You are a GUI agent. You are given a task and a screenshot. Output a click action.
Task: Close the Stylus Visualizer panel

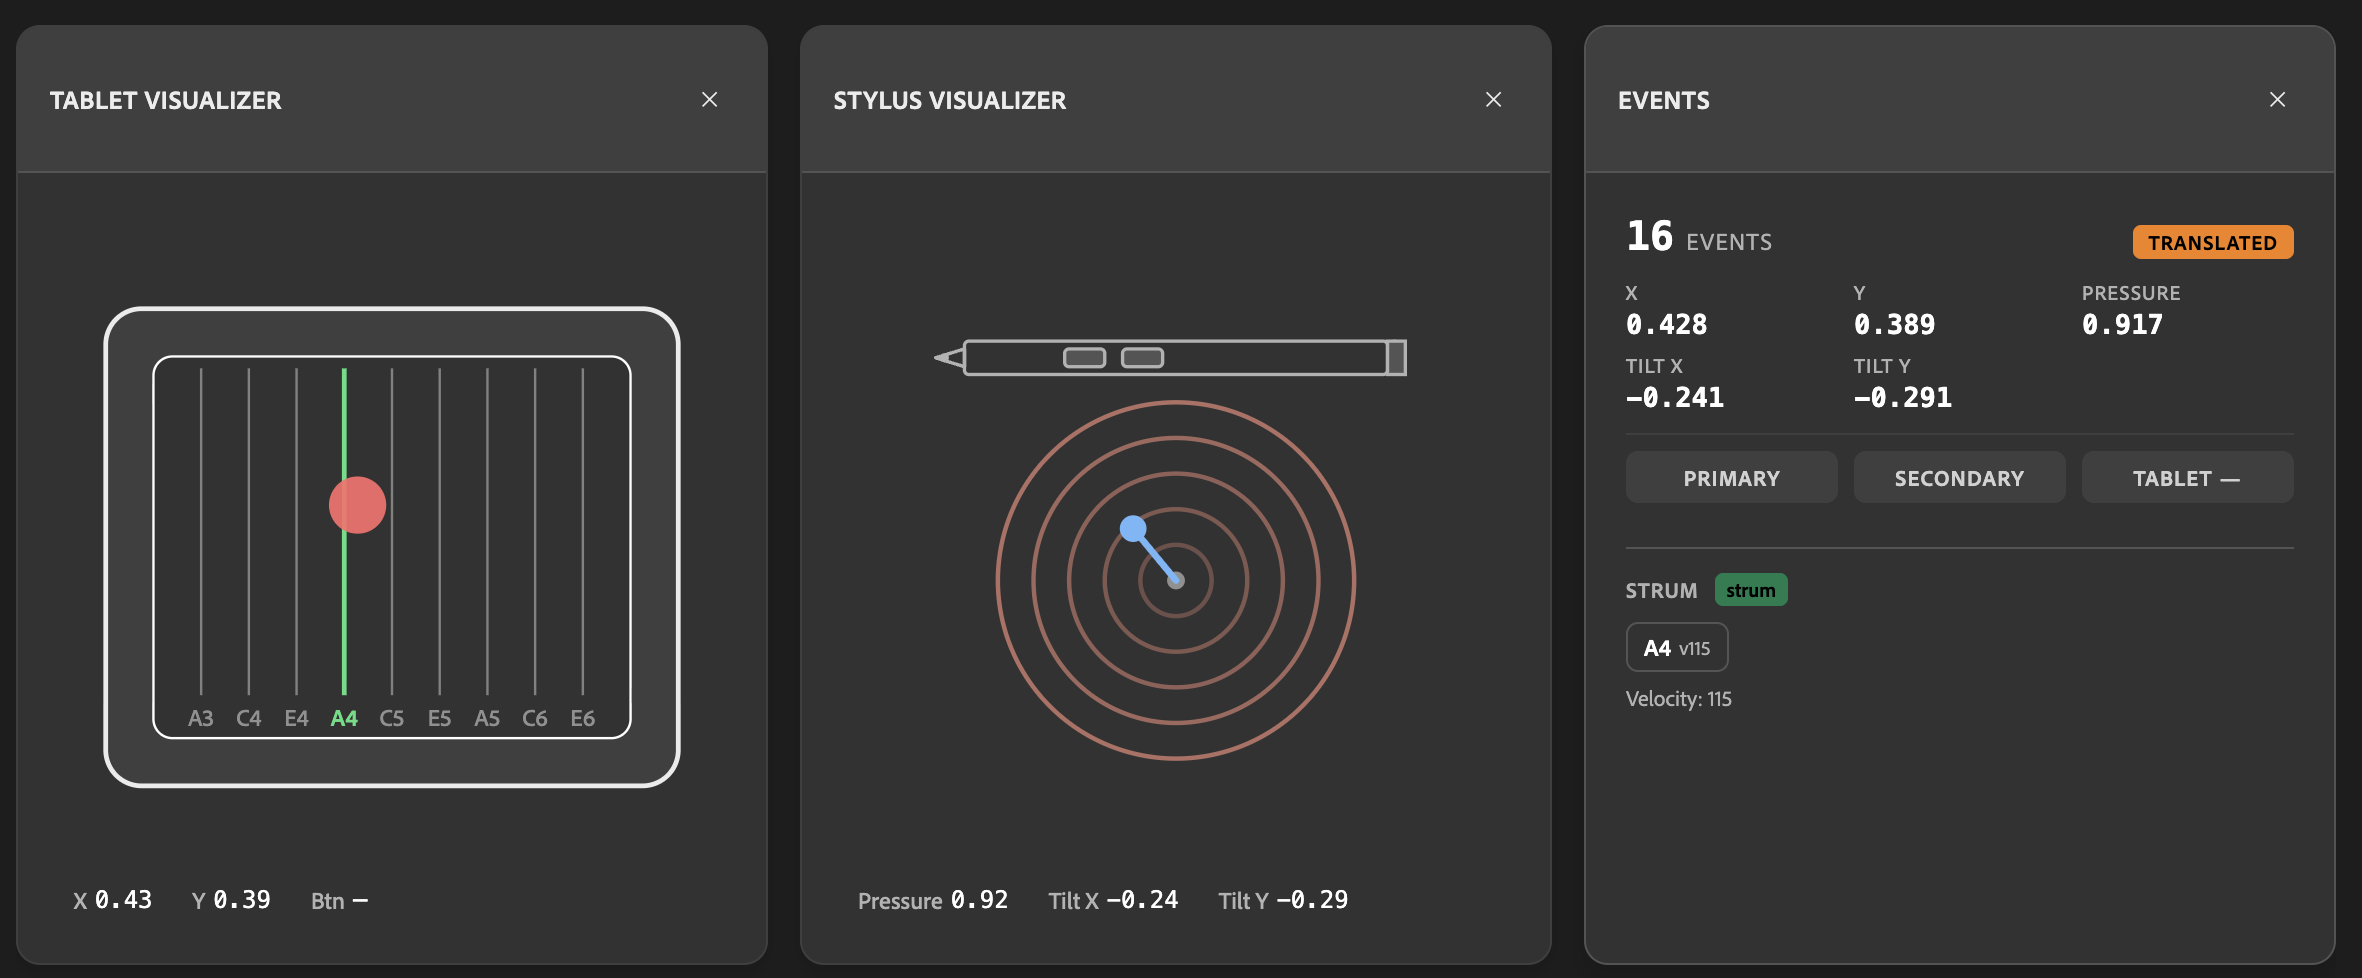1493,99
